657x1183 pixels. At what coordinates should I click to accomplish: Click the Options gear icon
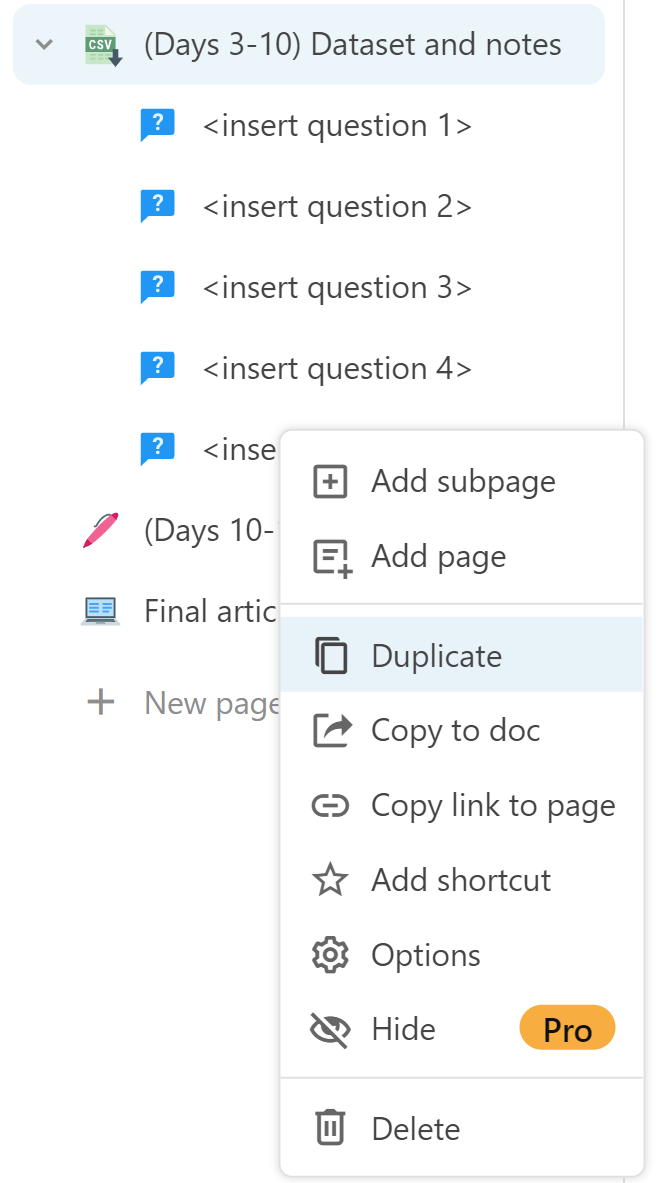pyautogui.click(x=330, y=956)
